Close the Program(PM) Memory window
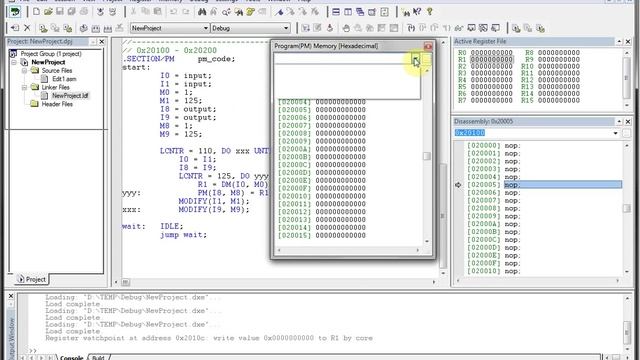Screen dimensions: 640x360 428,46
